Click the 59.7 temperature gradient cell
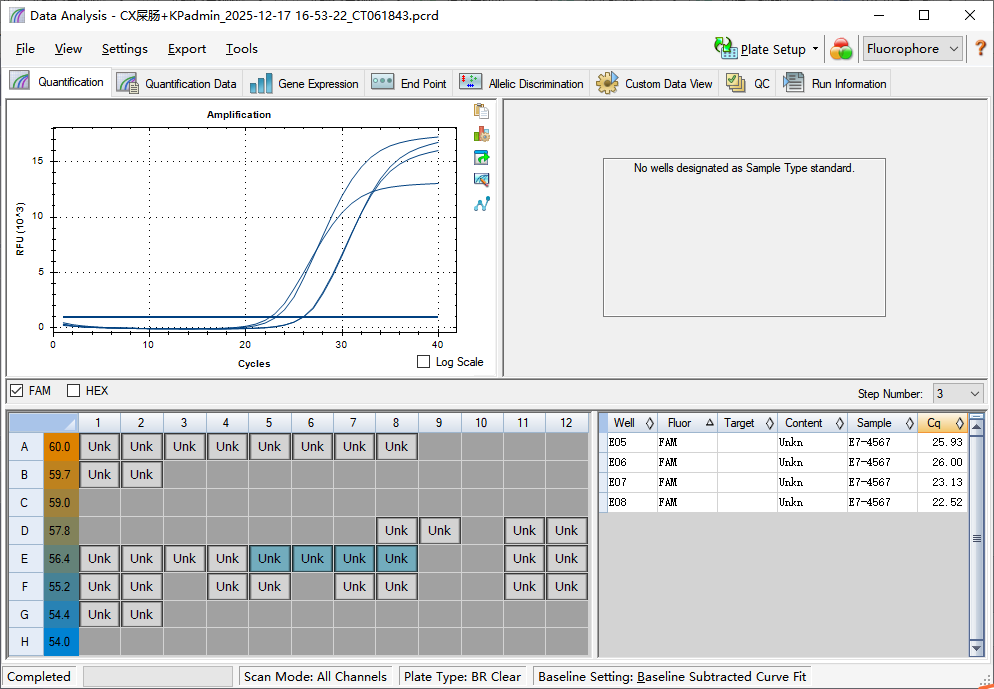The width and height of the screenshot is (994, 689). tap(61, 474)
